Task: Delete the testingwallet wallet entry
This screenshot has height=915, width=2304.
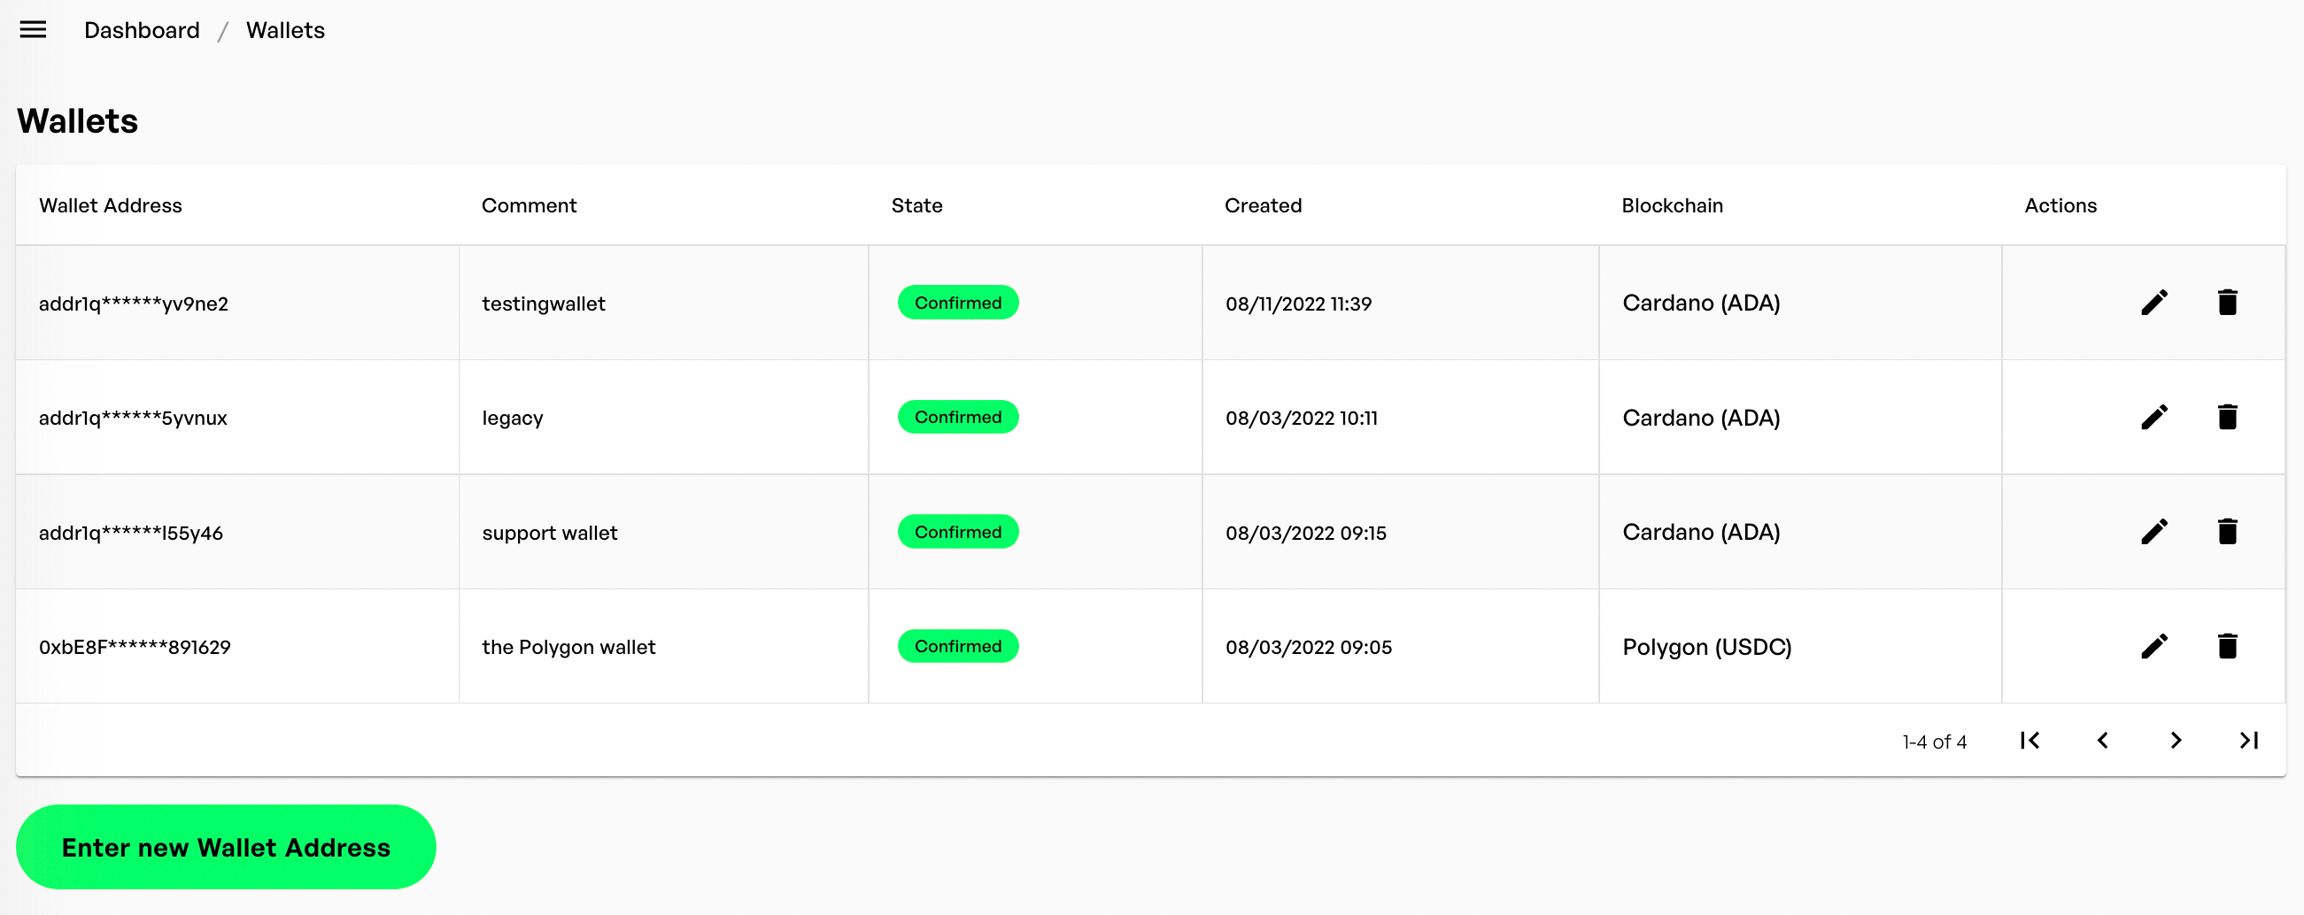Action: pyautogui.click(x=2227, y=302)
